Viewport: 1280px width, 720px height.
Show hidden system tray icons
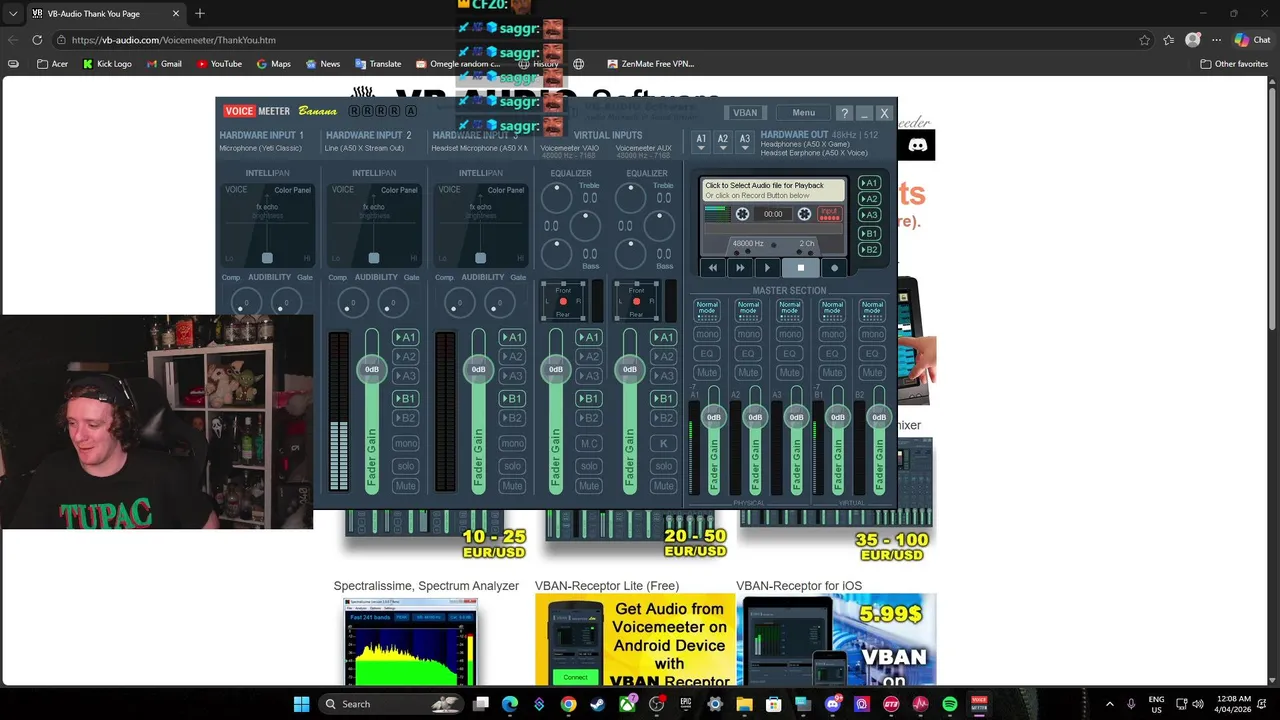(x=1109, y=704)
